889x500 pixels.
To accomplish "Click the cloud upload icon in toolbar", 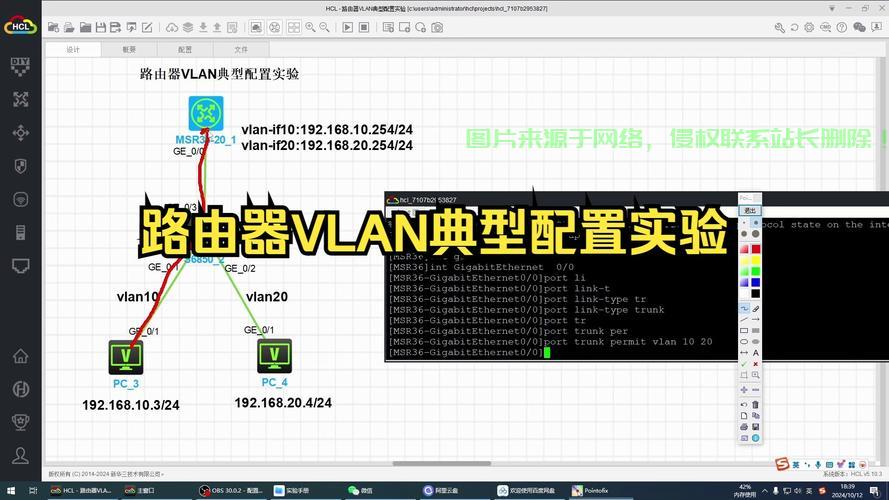I will (172, 27).
